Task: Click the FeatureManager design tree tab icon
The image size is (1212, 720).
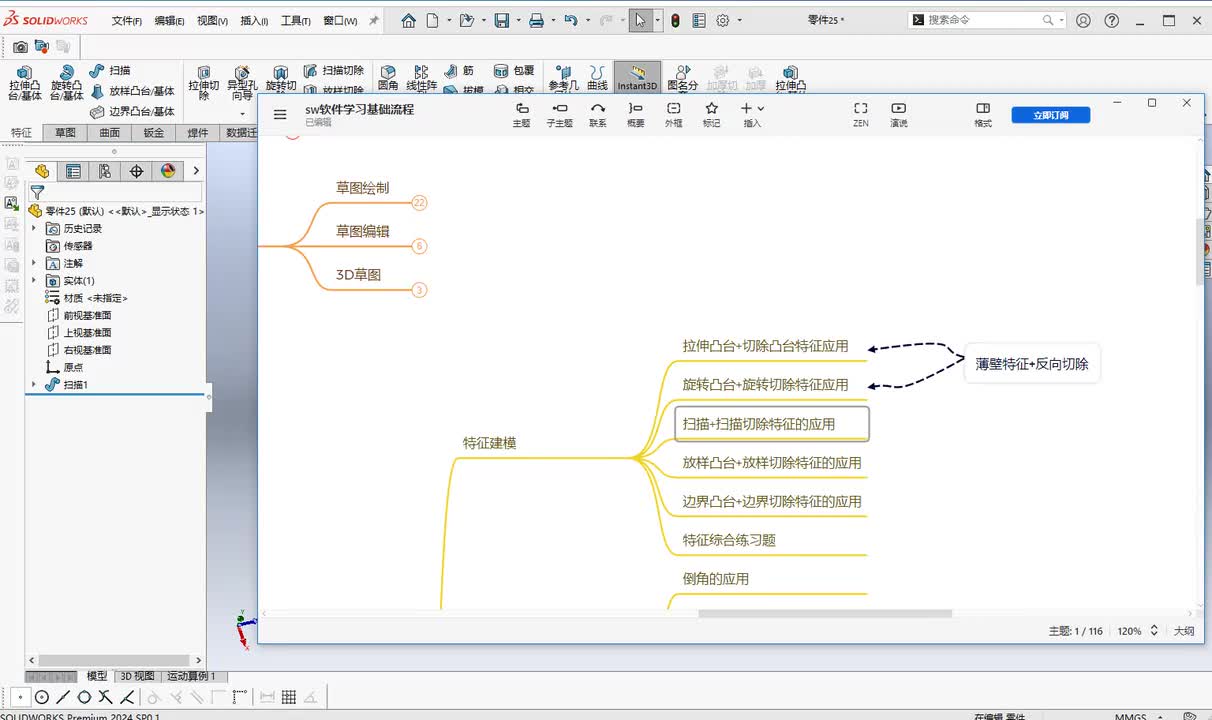Action: tap(41, 171)
